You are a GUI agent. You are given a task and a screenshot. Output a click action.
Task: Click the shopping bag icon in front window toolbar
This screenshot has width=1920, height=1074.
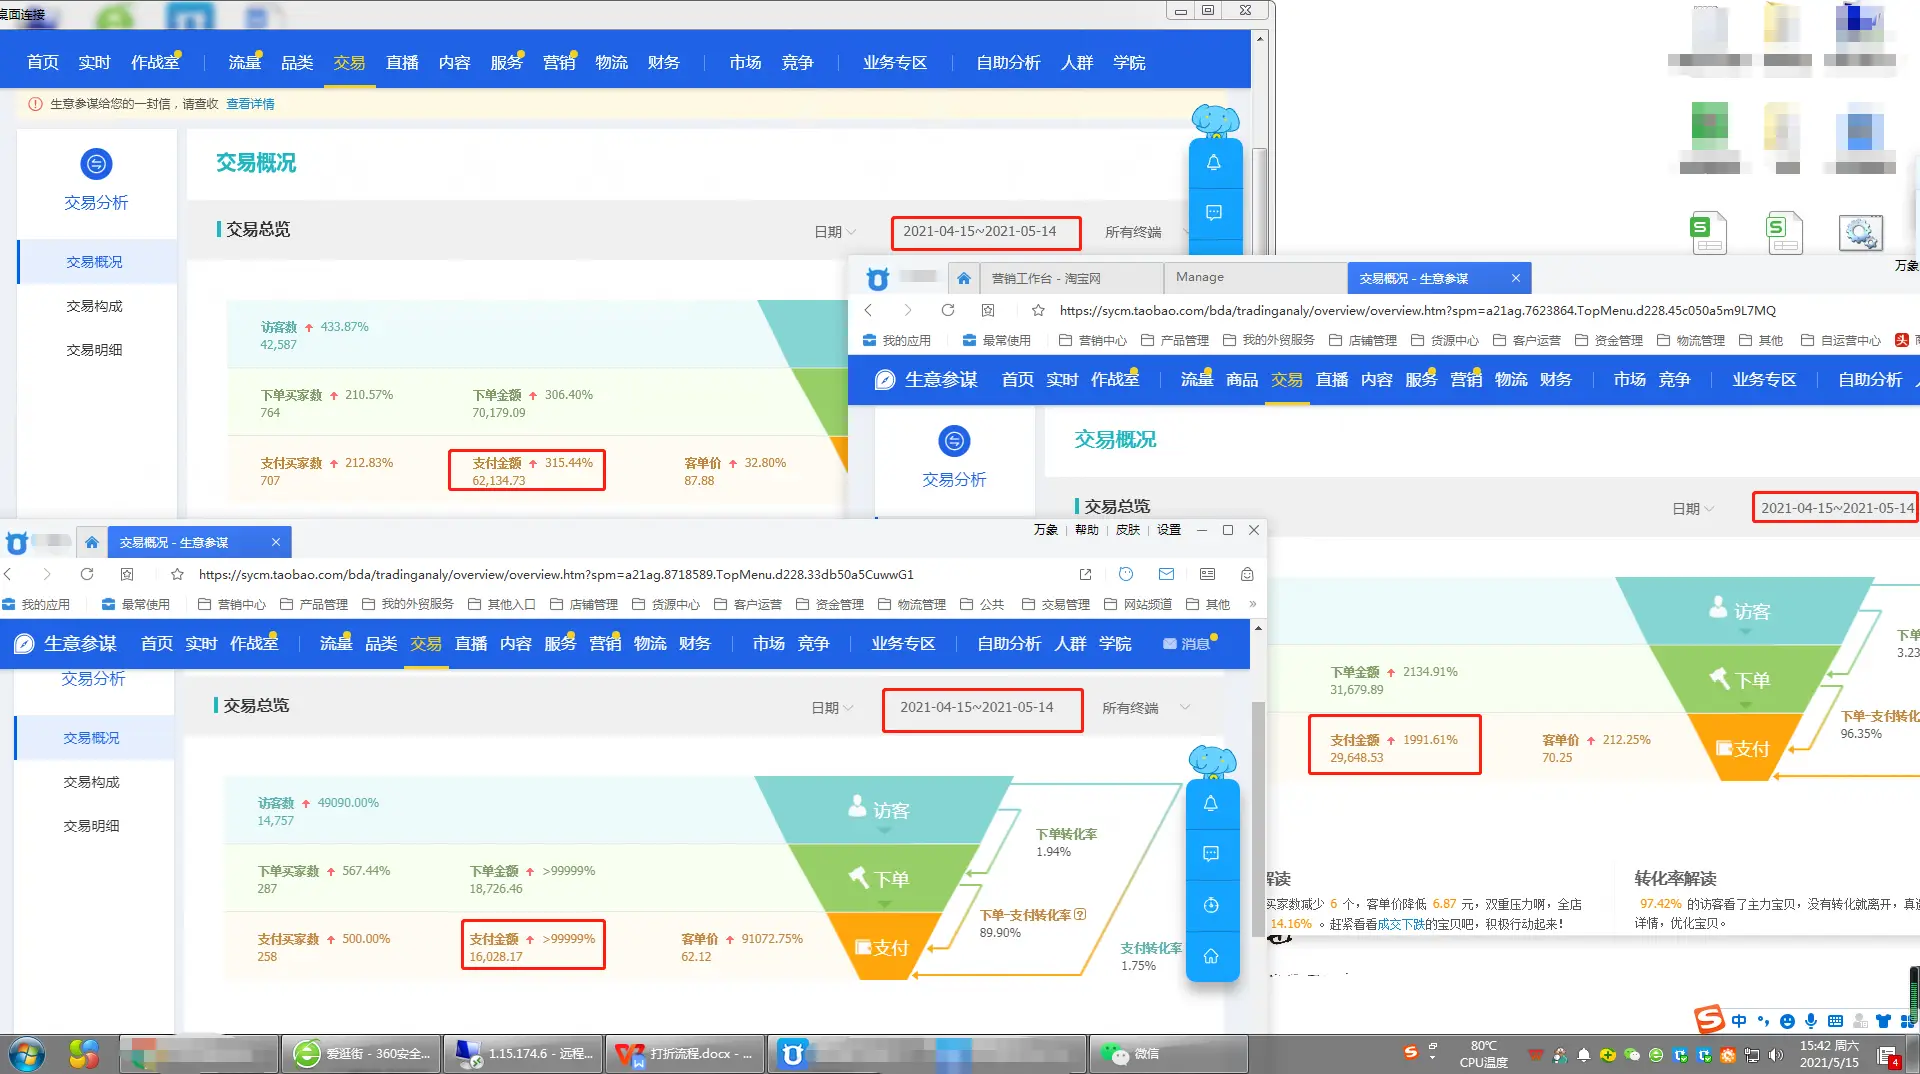click(x=1247, y=574)
